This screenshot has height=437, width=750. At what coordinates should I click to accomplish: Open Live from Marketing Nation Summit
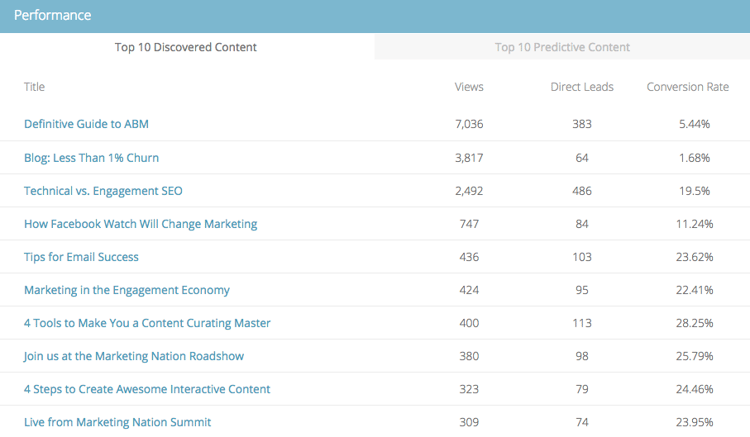(x=117, y=422)
